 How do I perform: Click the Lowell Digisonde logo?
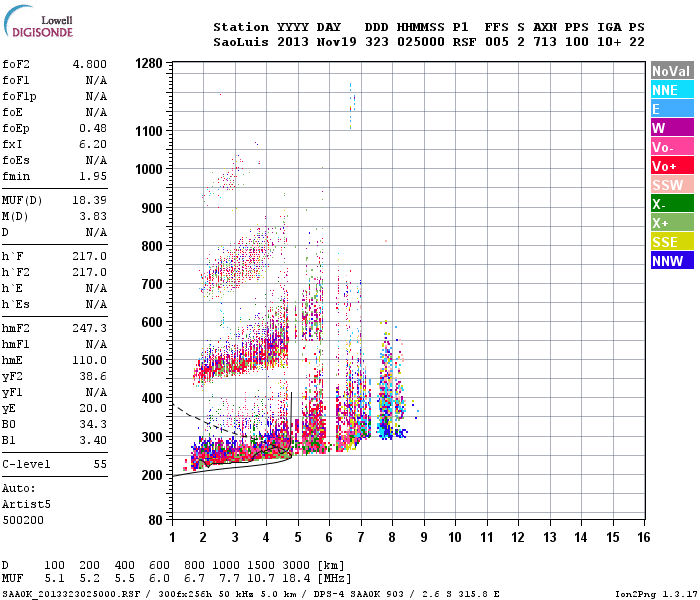tap(38, 22)
